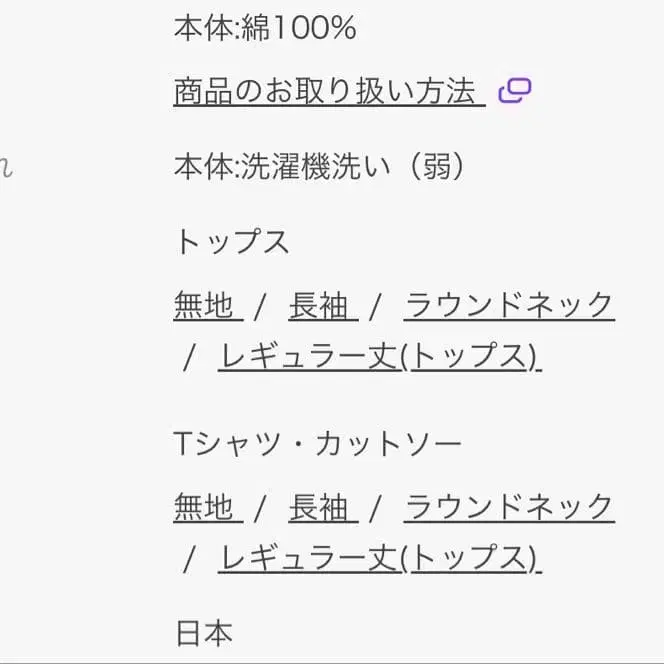This screenshot has width=664, height=664.
Task: Click the slash before レギュラー丈 under Tシャツ・カットソー
Action: point(189,560)
